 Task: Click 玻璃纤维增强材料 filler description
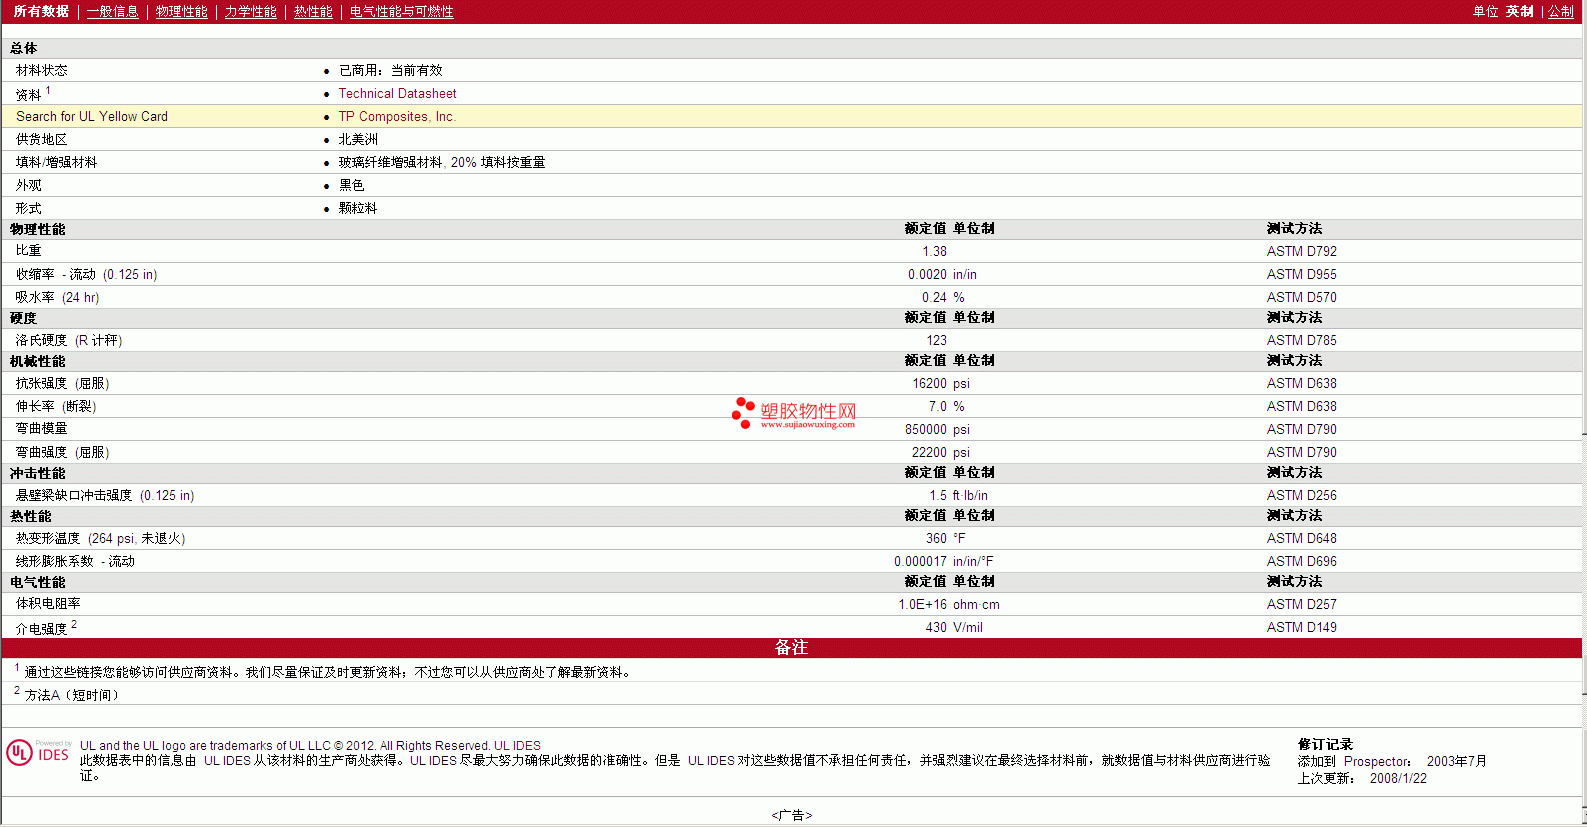(441, 162)
